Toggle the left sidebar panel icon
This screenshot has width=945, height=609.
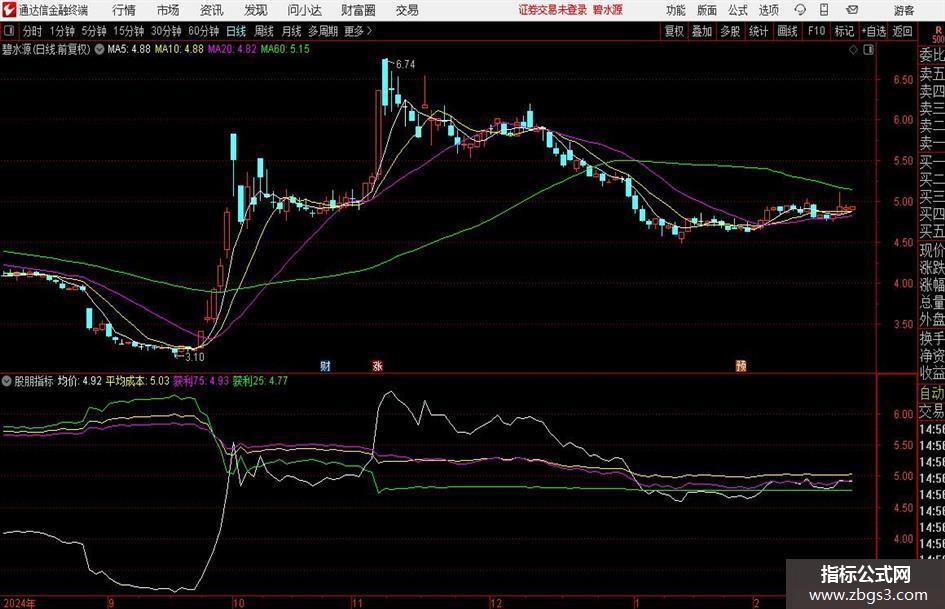pos(9,31)
